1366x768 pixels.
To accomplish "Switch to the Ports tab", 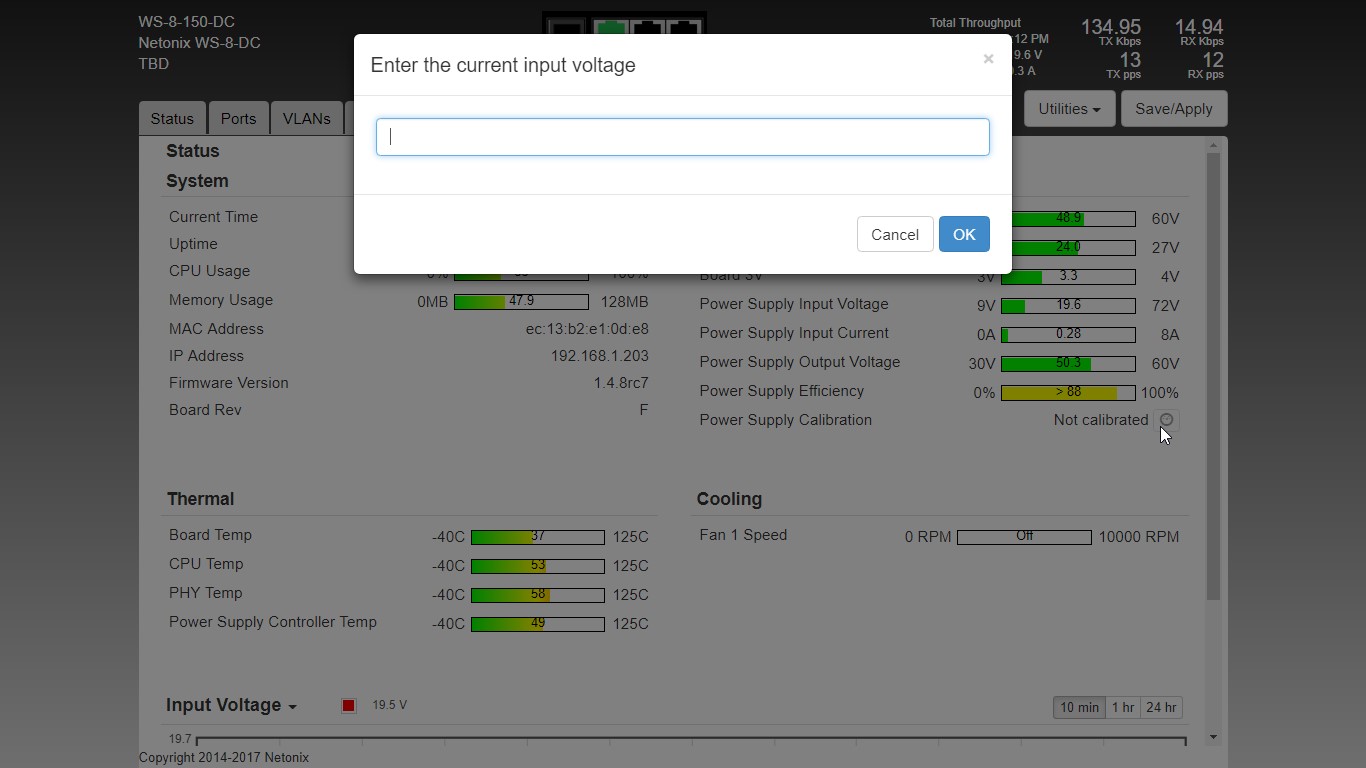I will click(x=238, y=118).
